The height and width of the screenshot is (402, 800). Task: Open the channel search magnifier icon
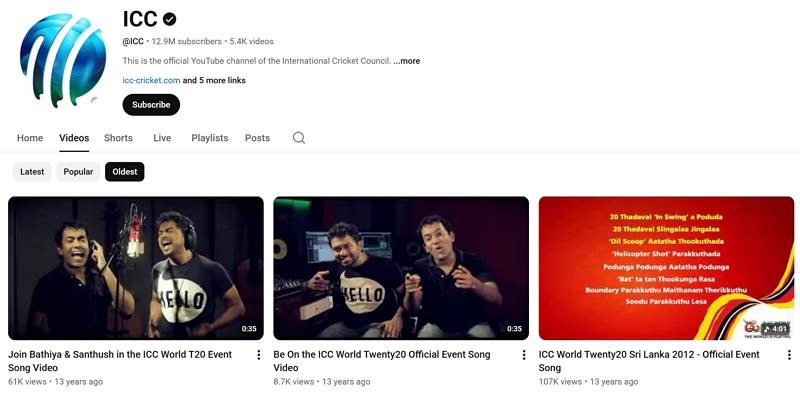[299, 138]
